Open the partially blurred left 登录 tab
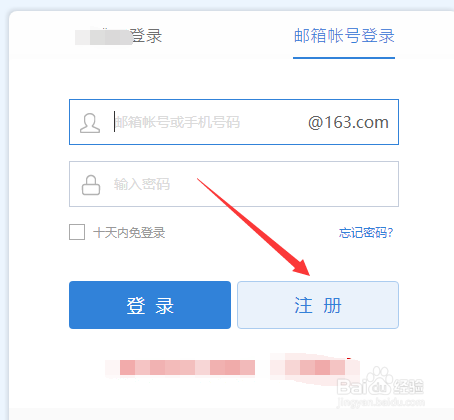Image resolution: width=454 pixels, height=420 pixels. pos(119,36)
